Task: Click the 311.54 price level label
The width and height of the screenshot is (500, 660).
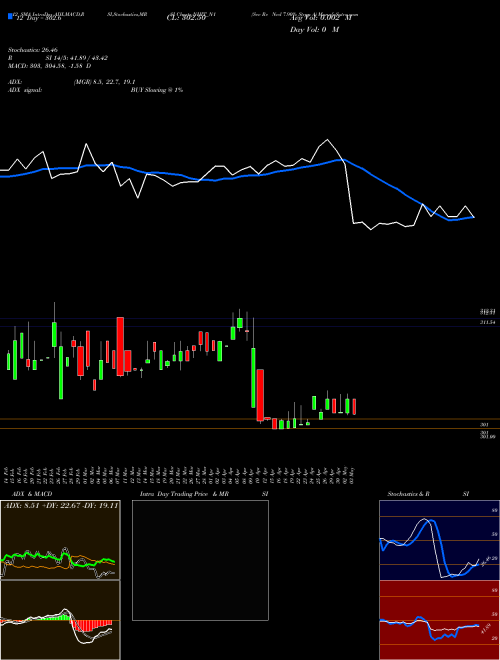Action: pyautogui.click(x=487, y=322)
